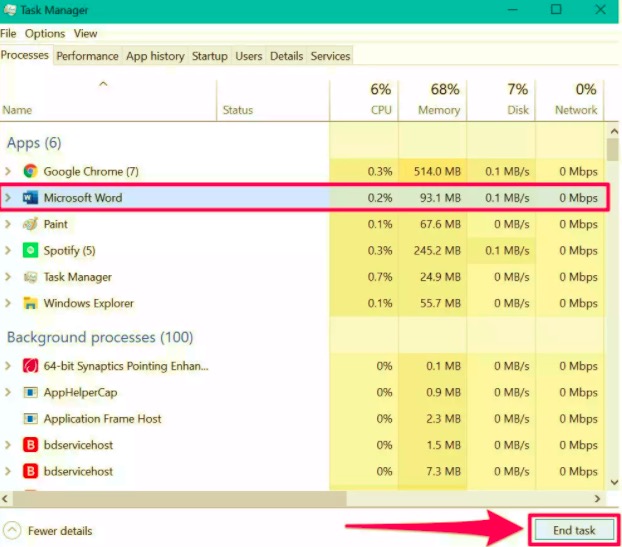The image size is (622, 547).
Task: Expand the Windows Explorer entry
Action: coord(8,303)
